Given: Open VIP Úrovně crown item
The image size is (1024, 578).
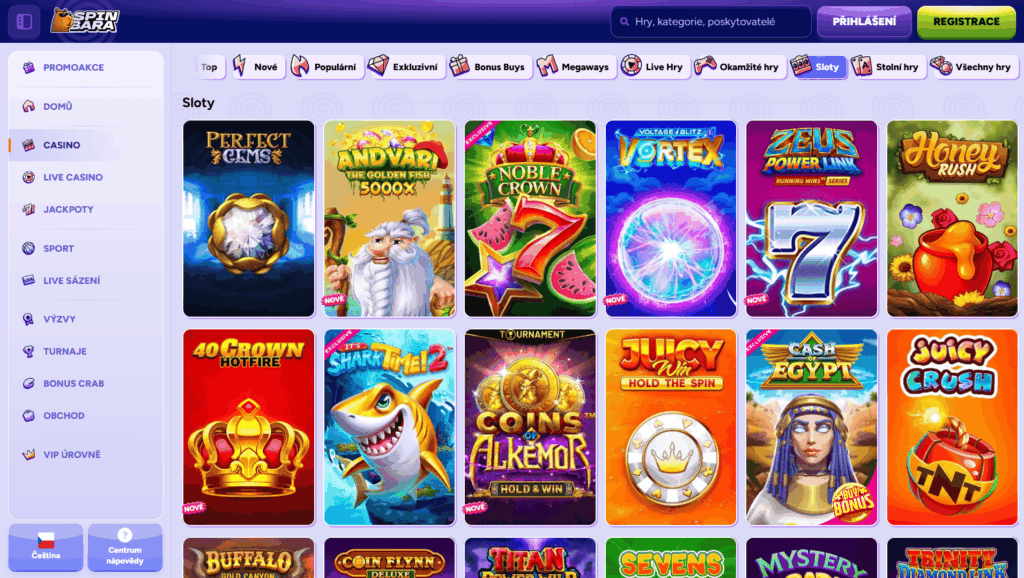Looking at the screenshot, I should (86, 455).
